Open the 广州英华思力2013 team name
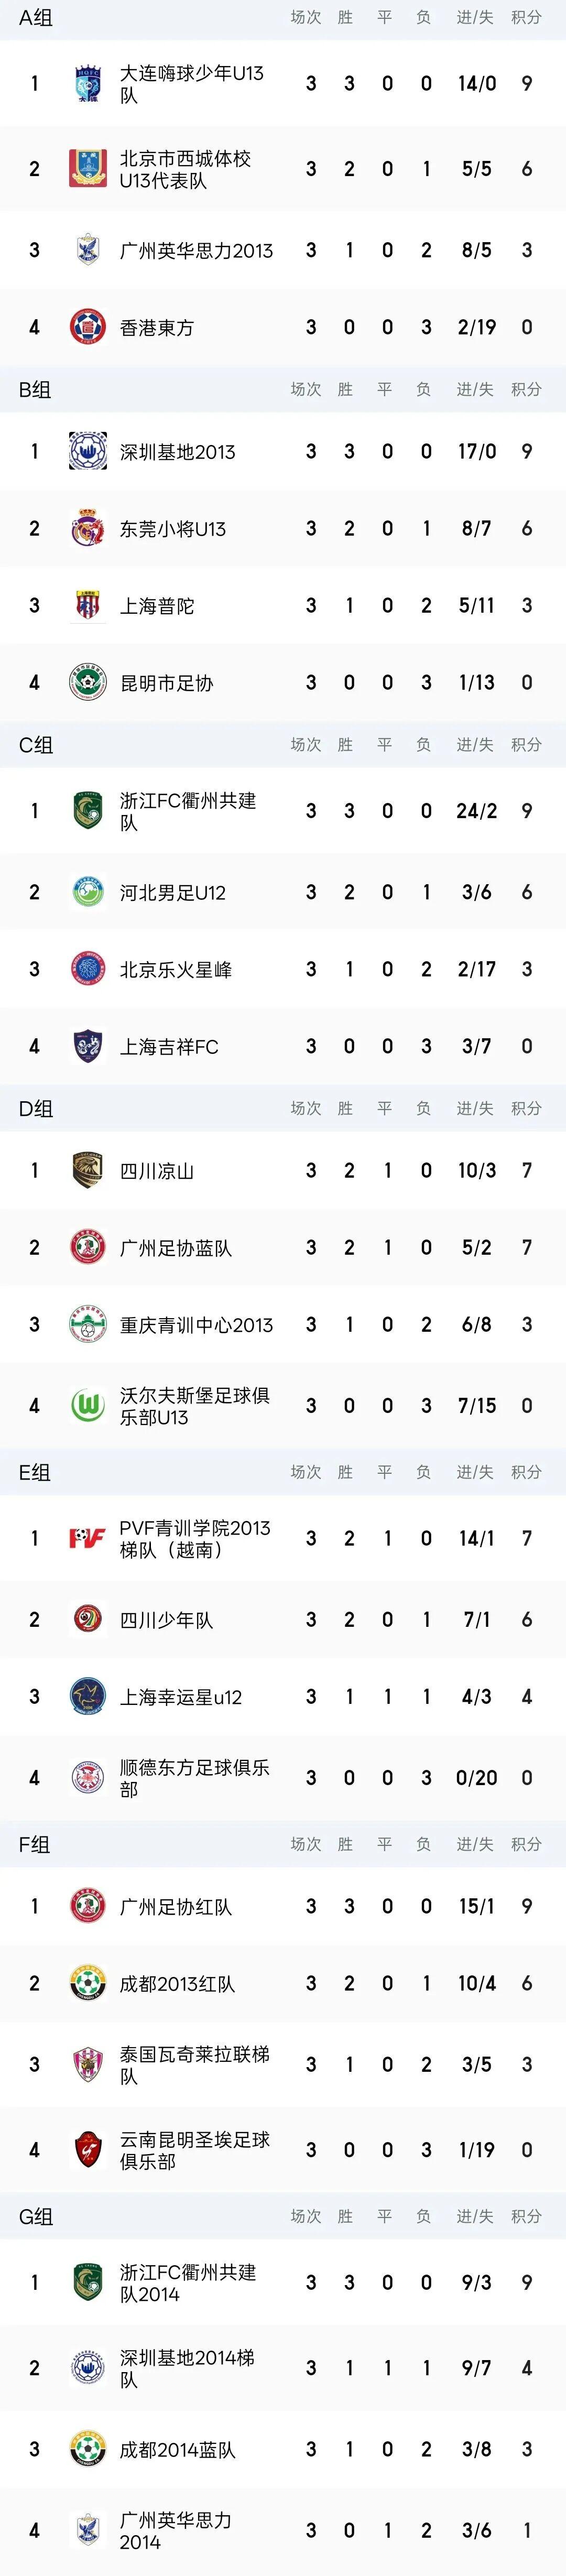Viewport: 566px width, 2576px height. click(196, 250)
